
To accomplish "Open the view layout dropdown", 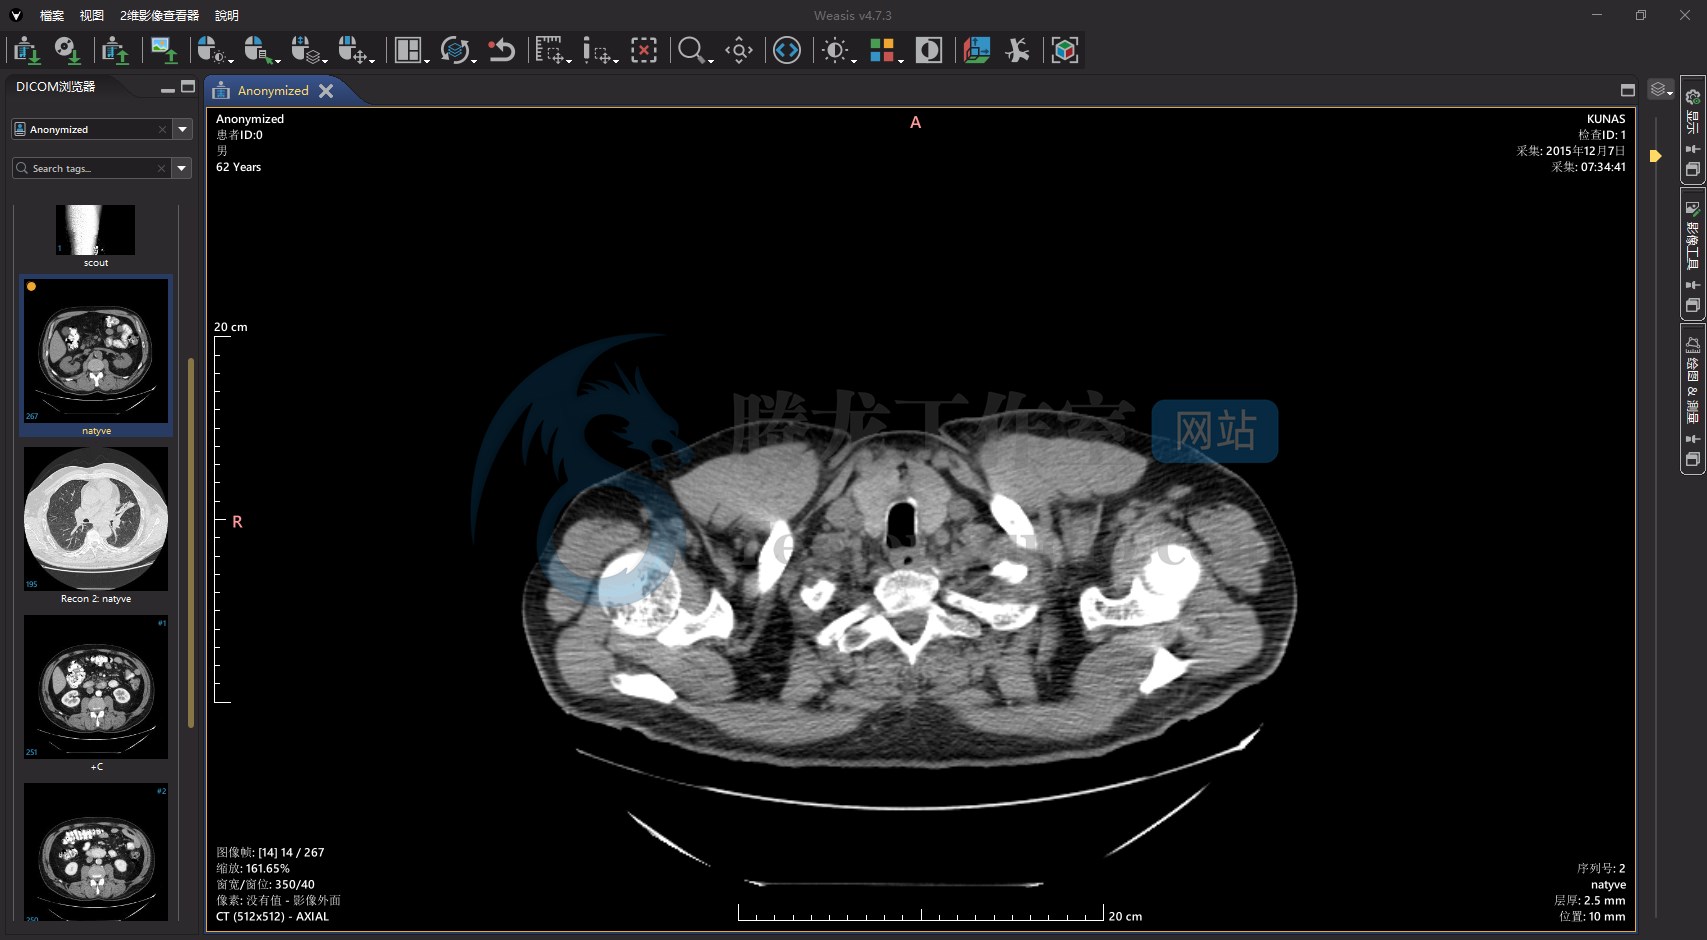I will tap(411, 50).
